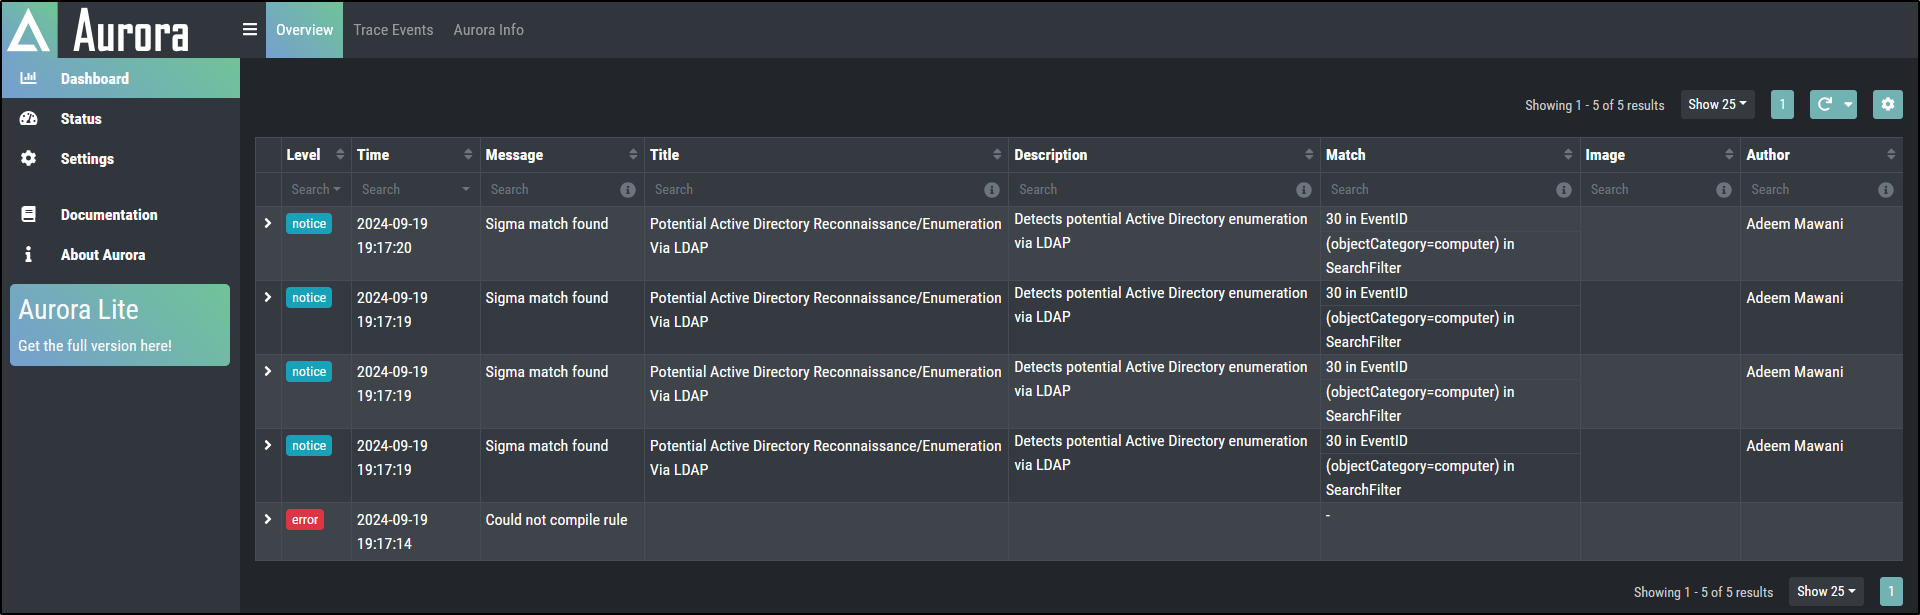The image size is (1920, 615).
Task: Click the Aurora triangle logo
Action: pyautogui.click(x=29, y=29)
